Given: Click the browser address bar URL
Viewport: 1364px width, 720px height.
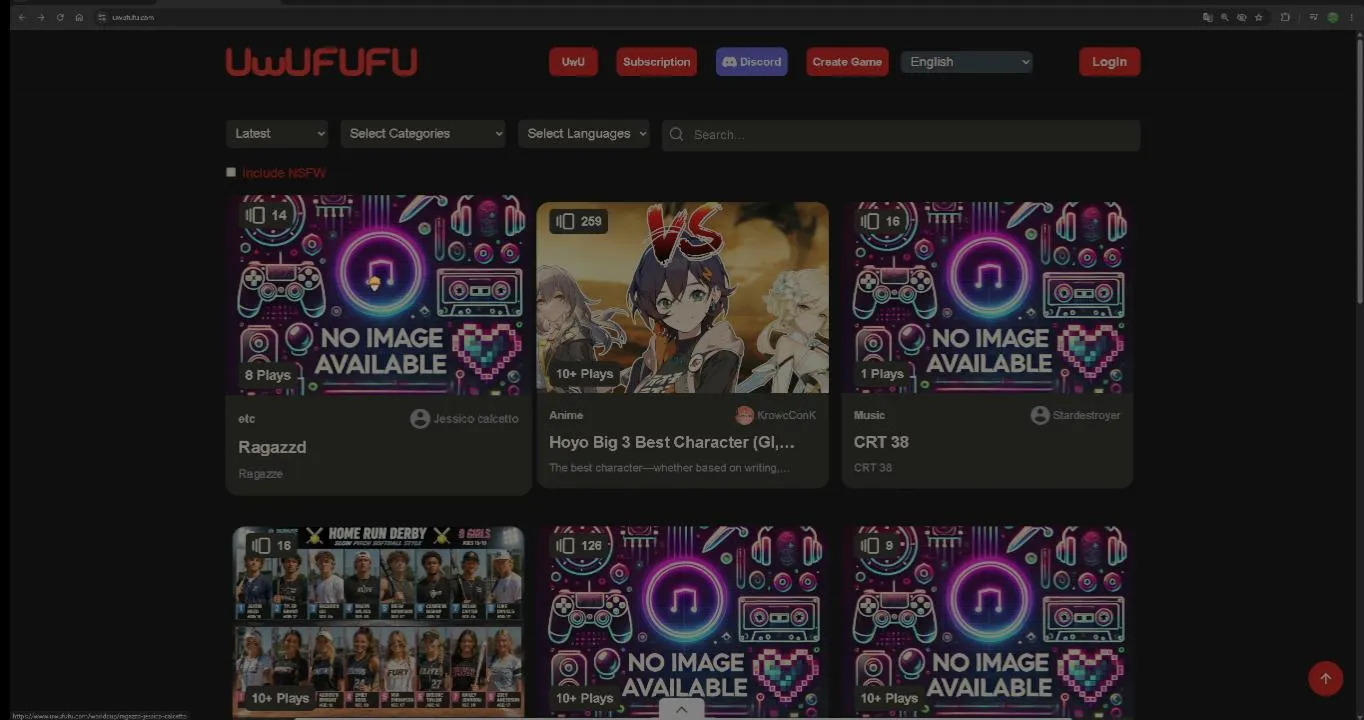Looking at the screenshot, I should (133, 17).
